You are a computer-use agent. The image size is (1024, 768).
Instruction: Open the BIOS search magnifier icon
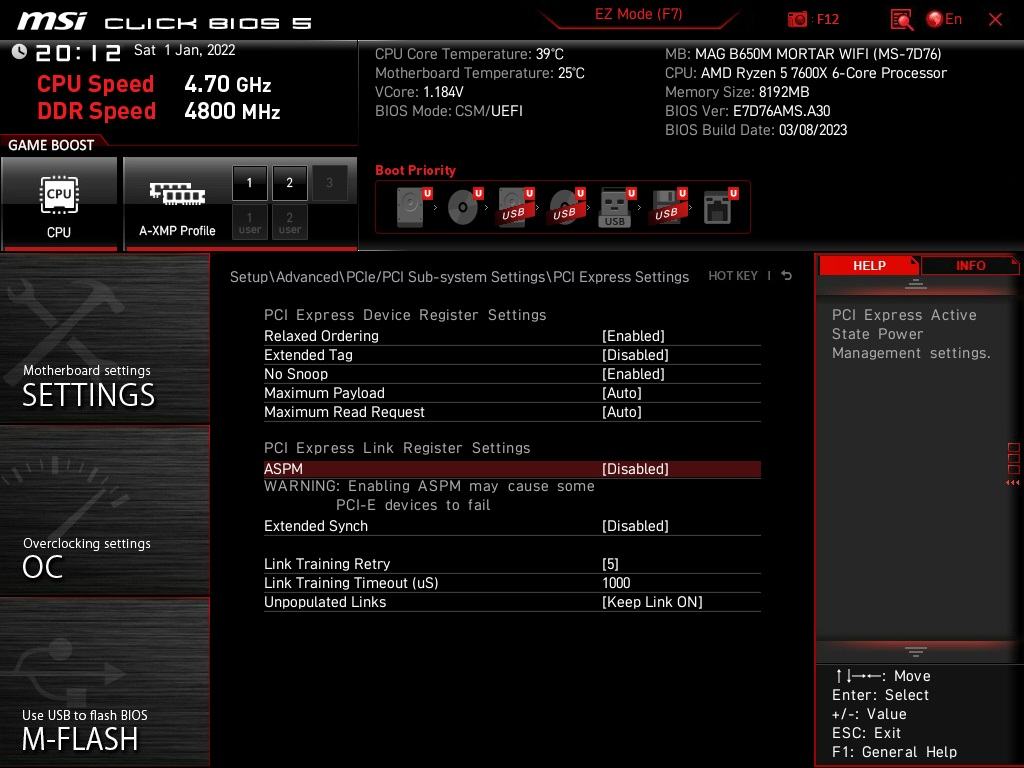click(x=901, y=20)
